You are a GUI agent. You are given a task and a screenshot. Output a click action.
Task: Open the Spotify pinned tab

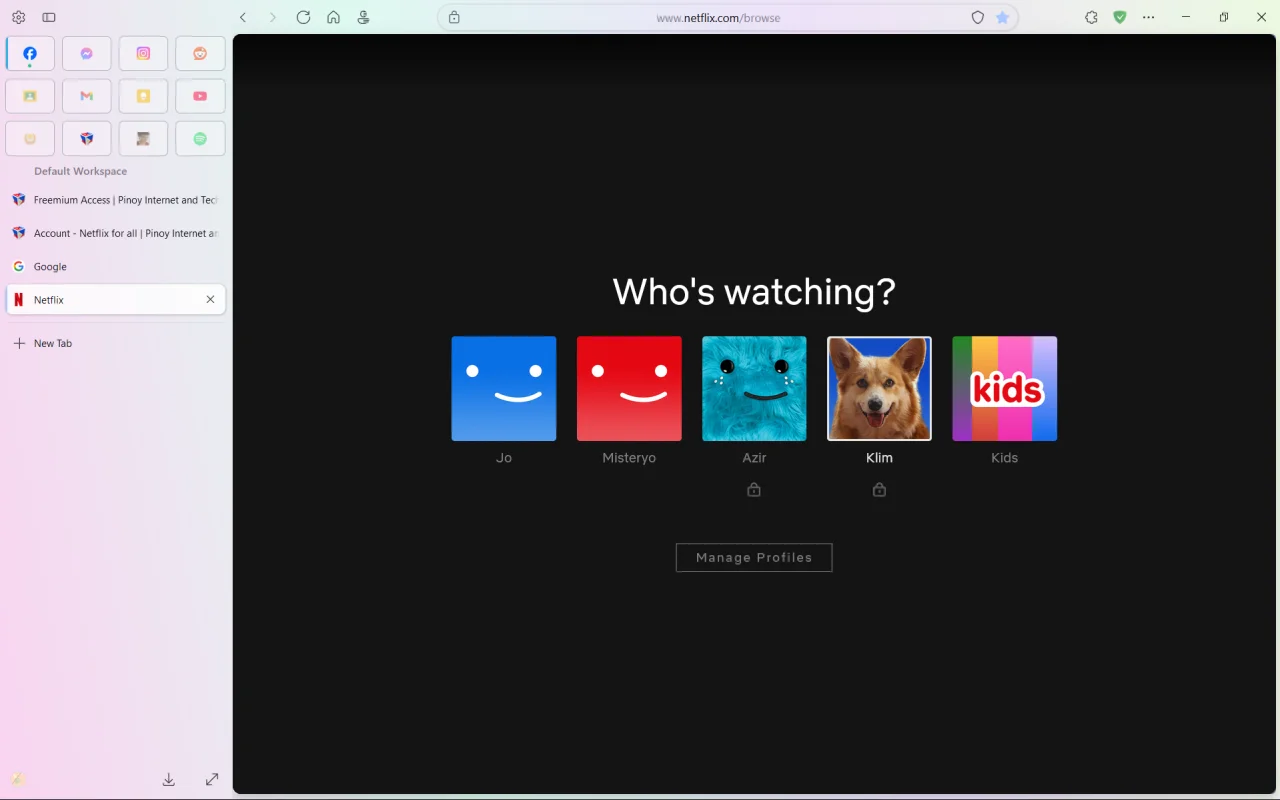tap(200, 139)
